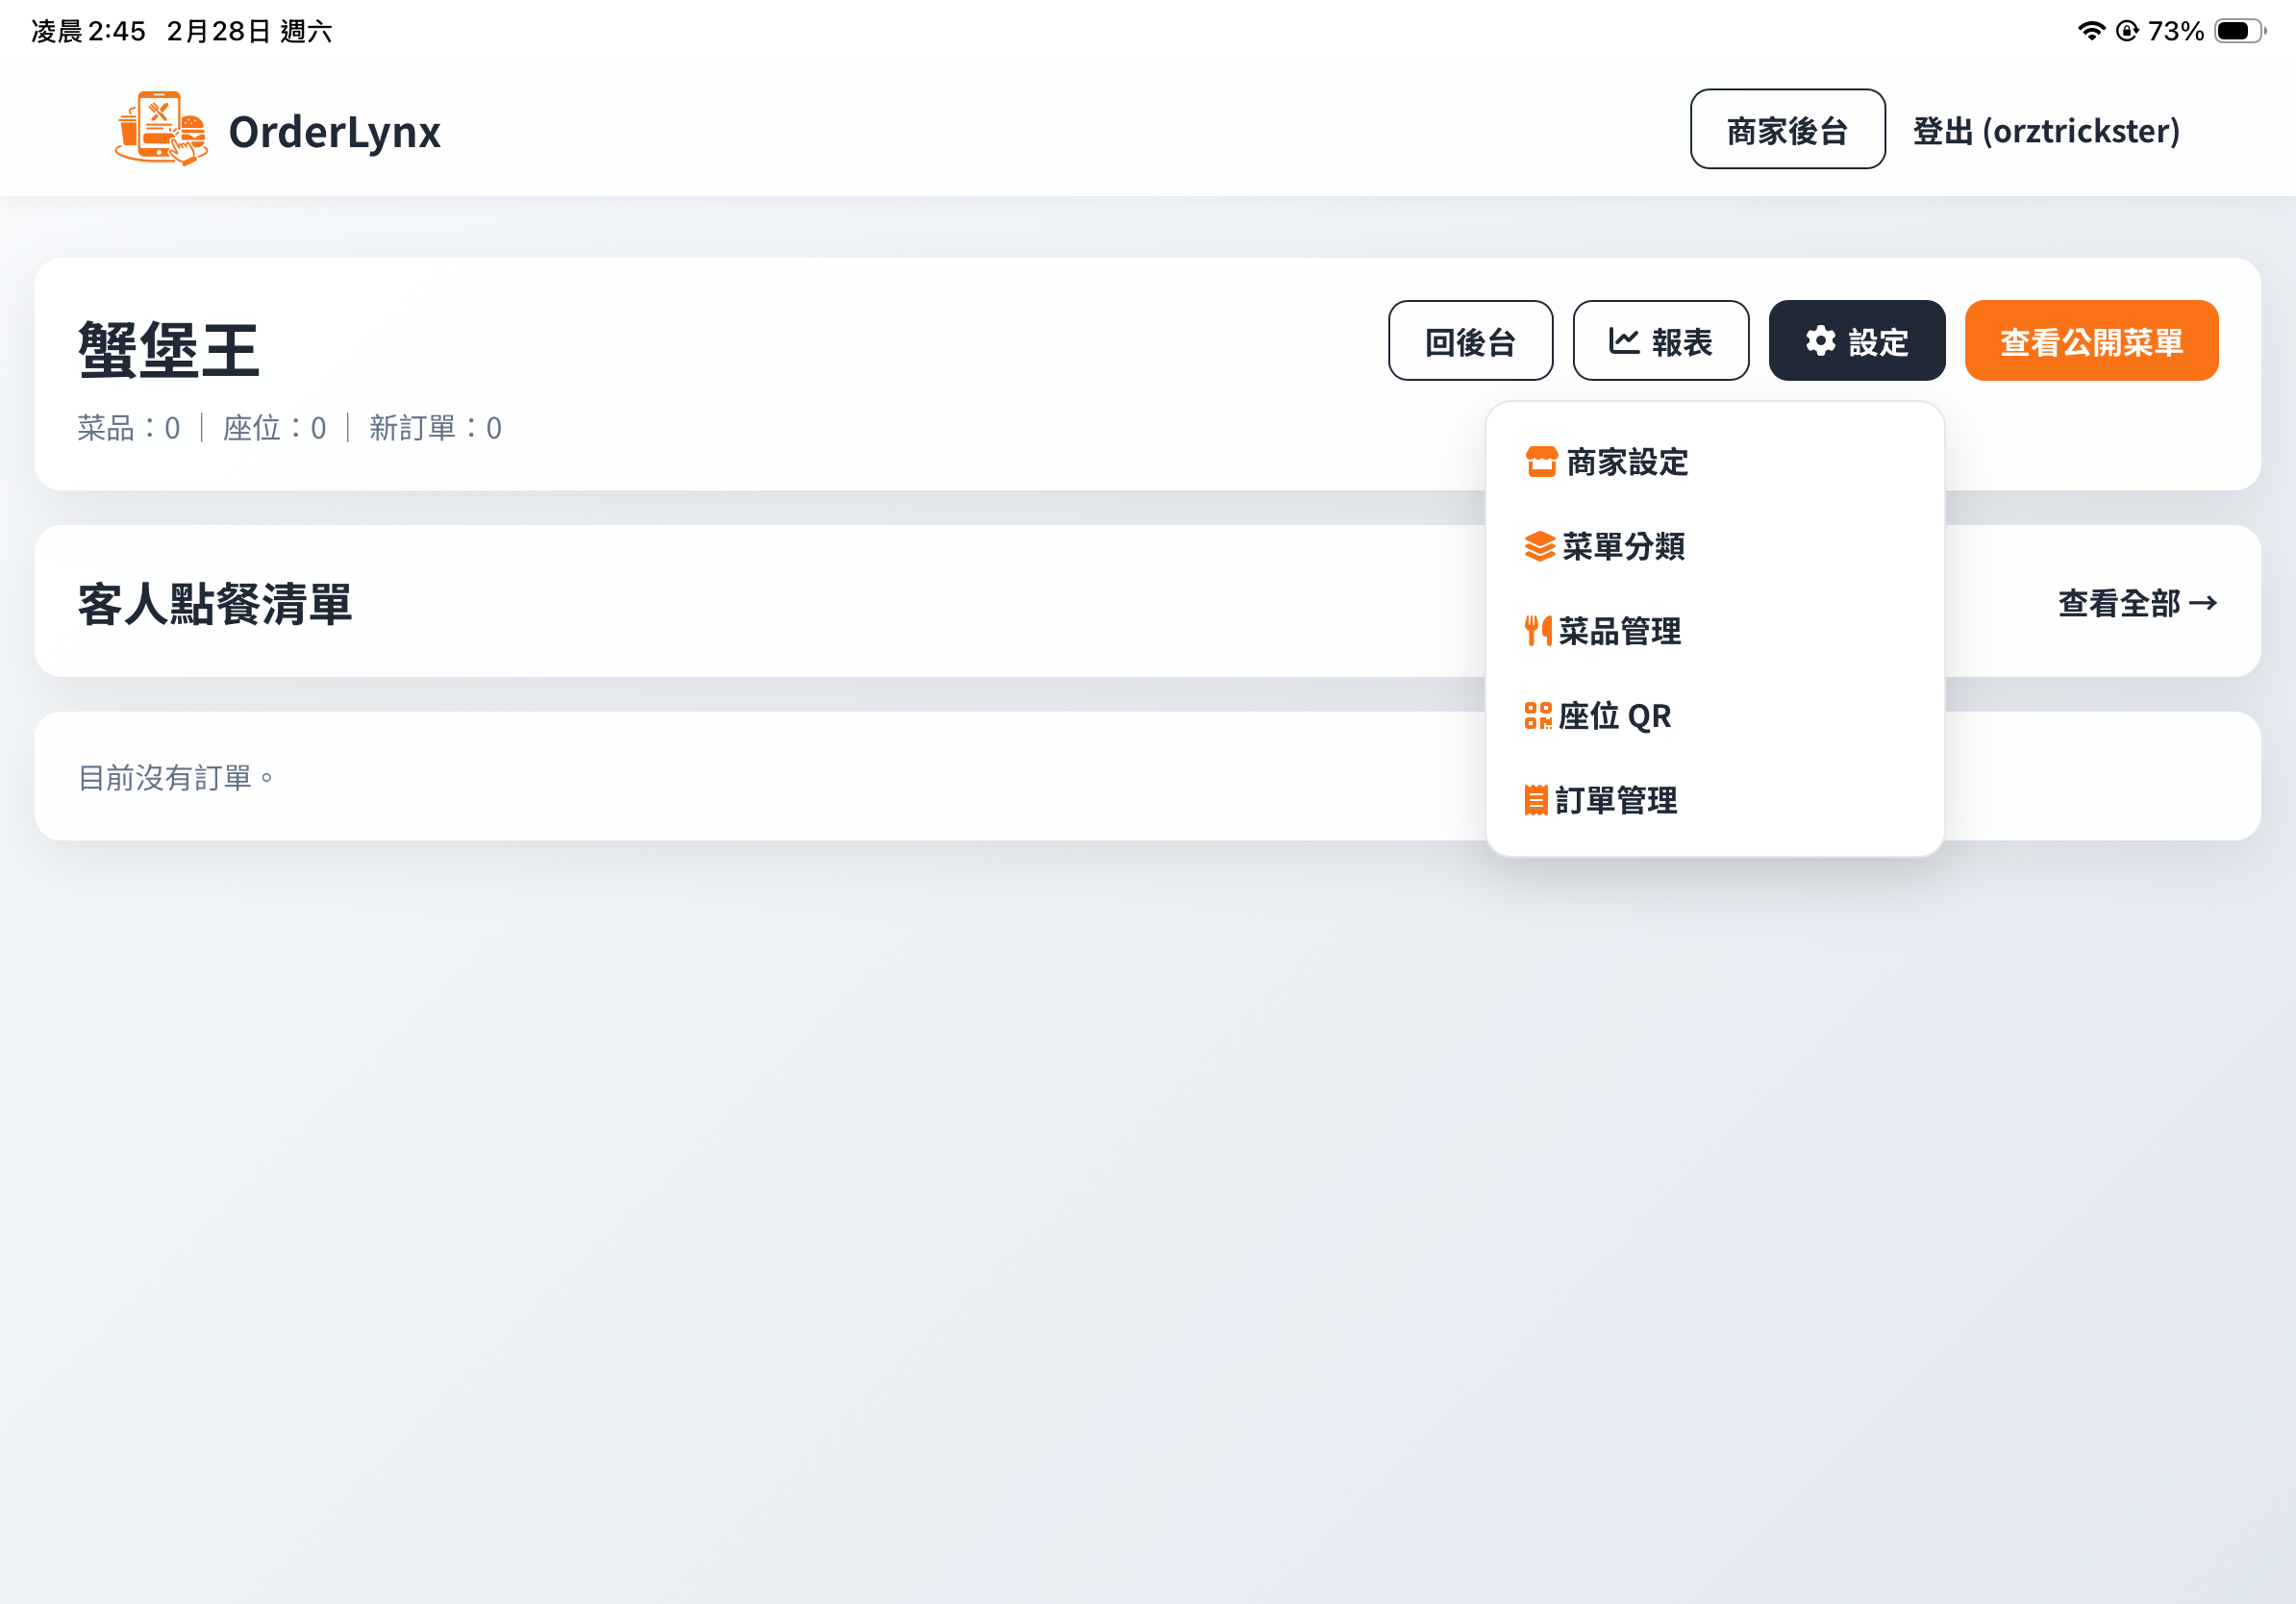The image size is (2296, 1604).
Task: Click the store icon beside 商家設定
Action: tap(1541, 462)
